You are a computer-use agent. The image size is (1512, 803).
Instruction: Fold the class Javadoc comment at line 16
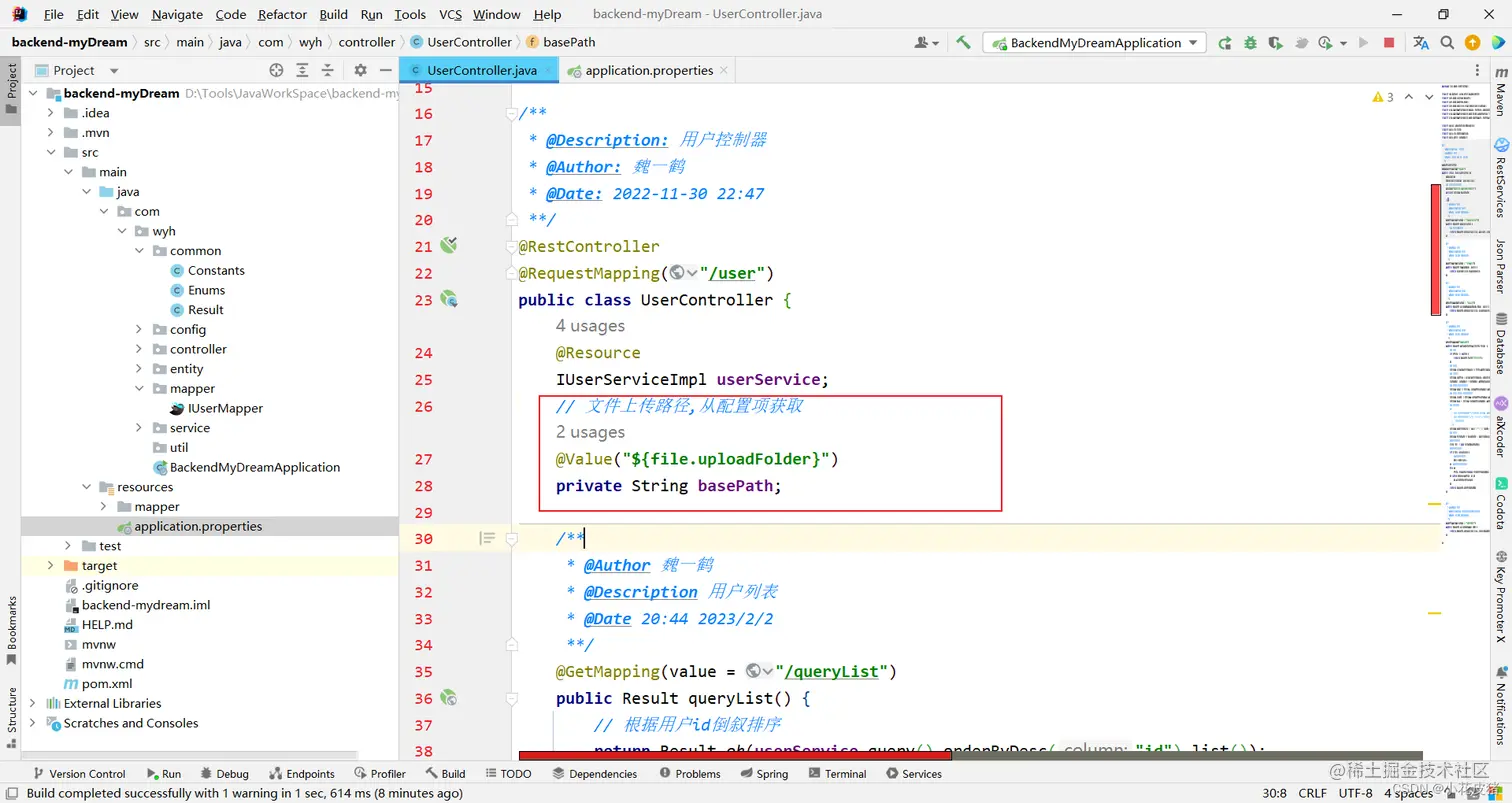click(x=511, y=114)
